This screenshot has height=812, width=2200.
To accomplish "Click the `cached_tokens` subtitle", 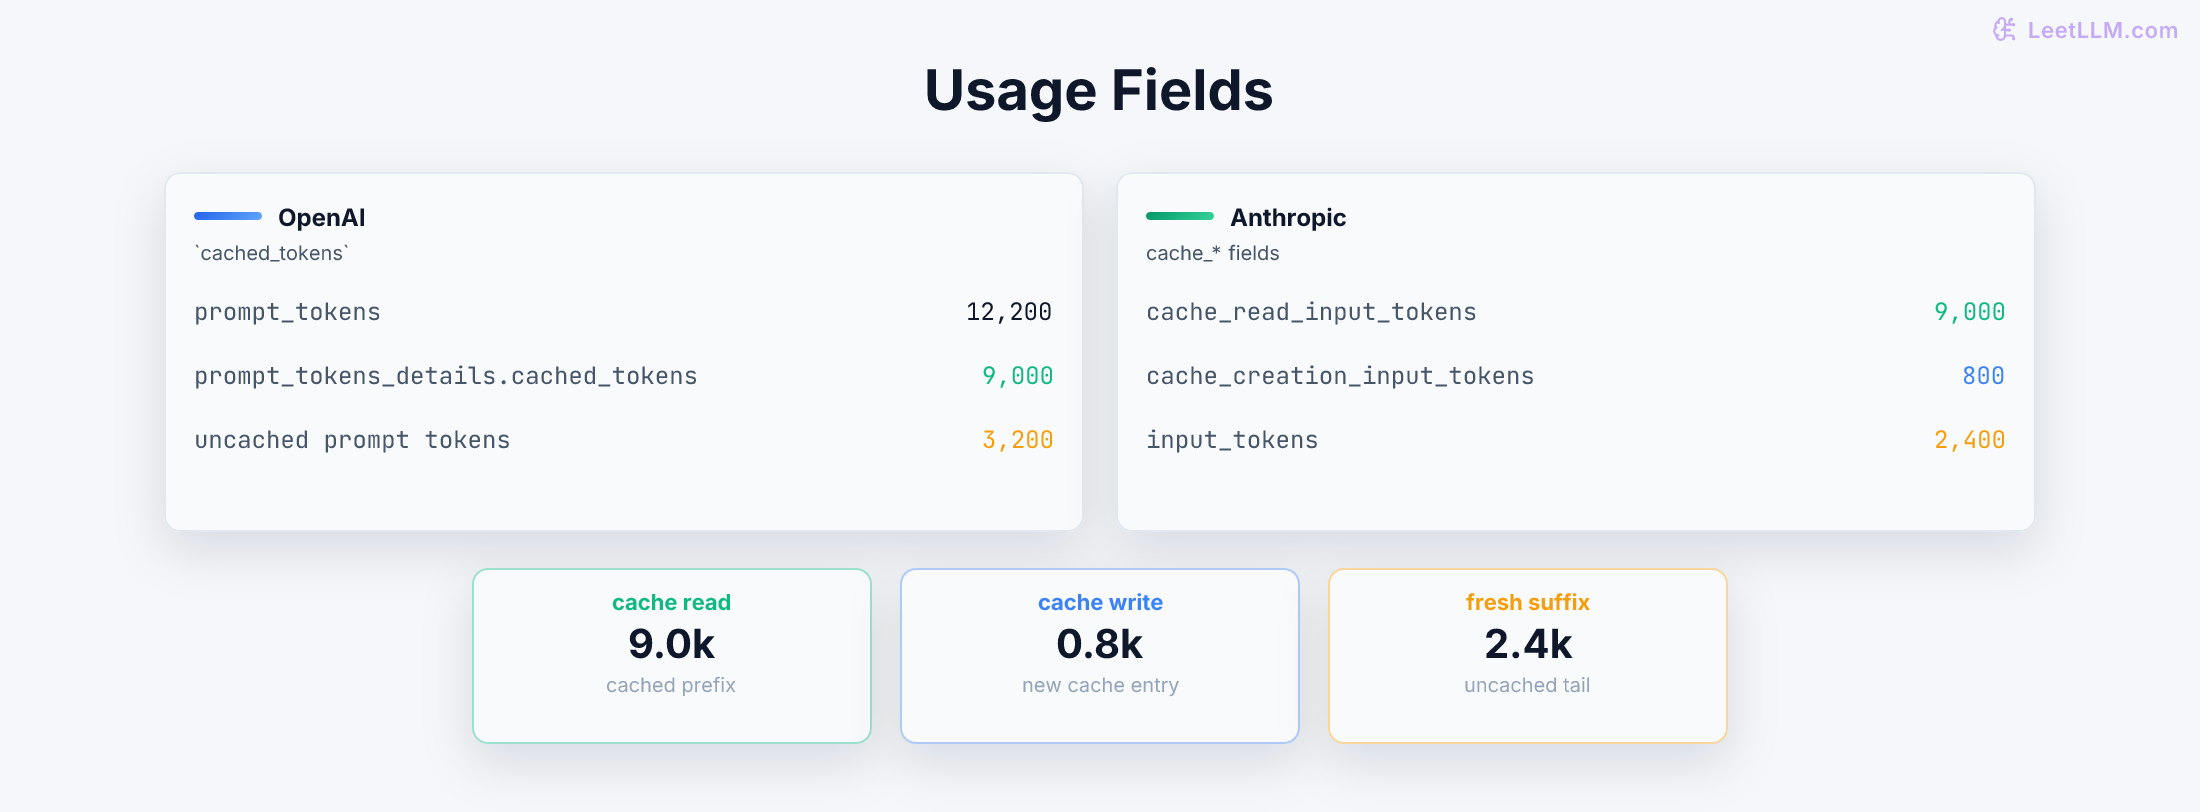I will [x=272, y=253].
